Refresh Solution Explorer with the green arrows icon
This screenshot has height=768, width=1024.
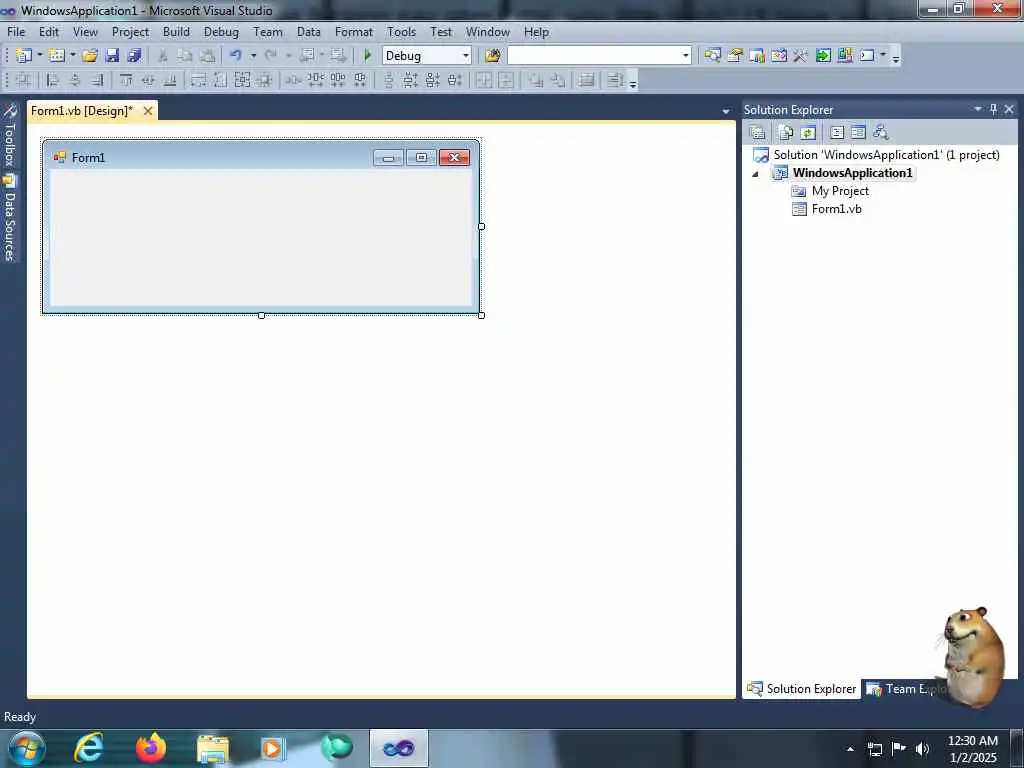point(808,133)
